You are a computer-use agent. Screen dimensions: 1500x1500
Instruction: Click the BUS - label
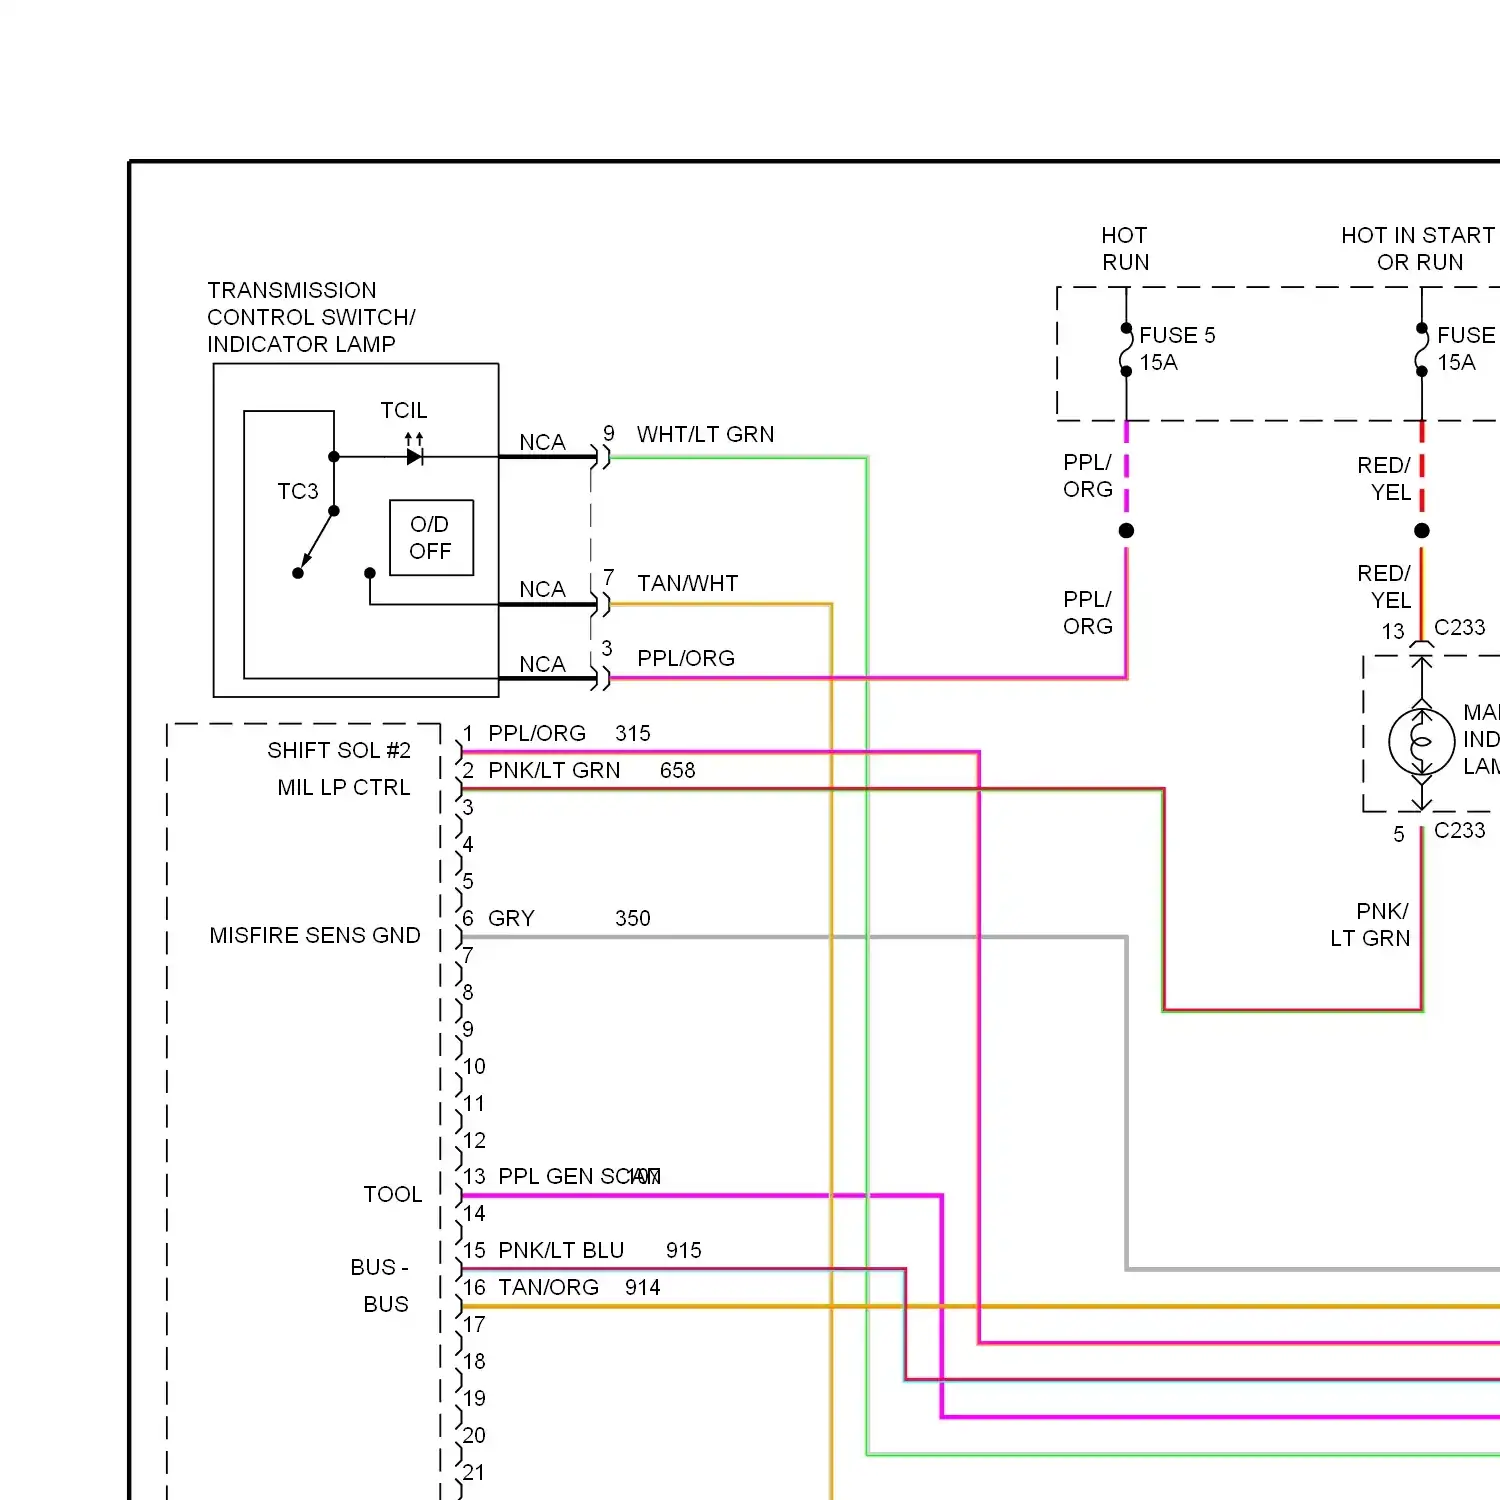click(380, 1268)
